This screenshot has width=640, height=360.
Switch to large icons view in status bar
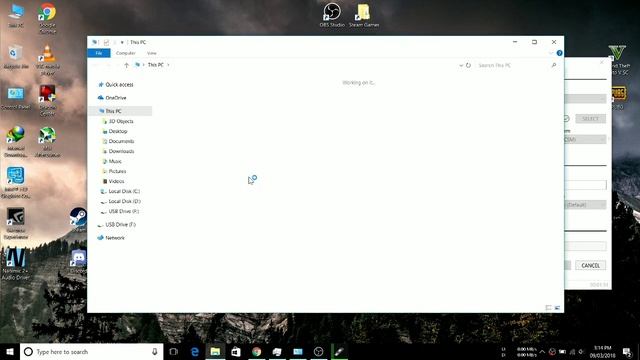557,308
